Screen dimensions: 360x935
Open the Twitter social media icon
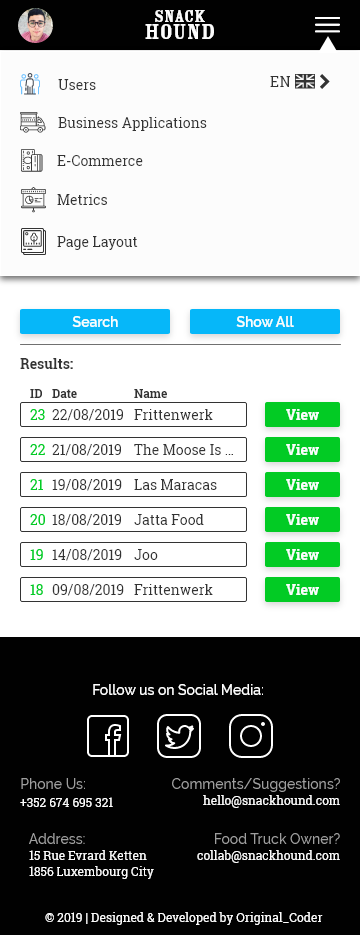pos(179,736)
